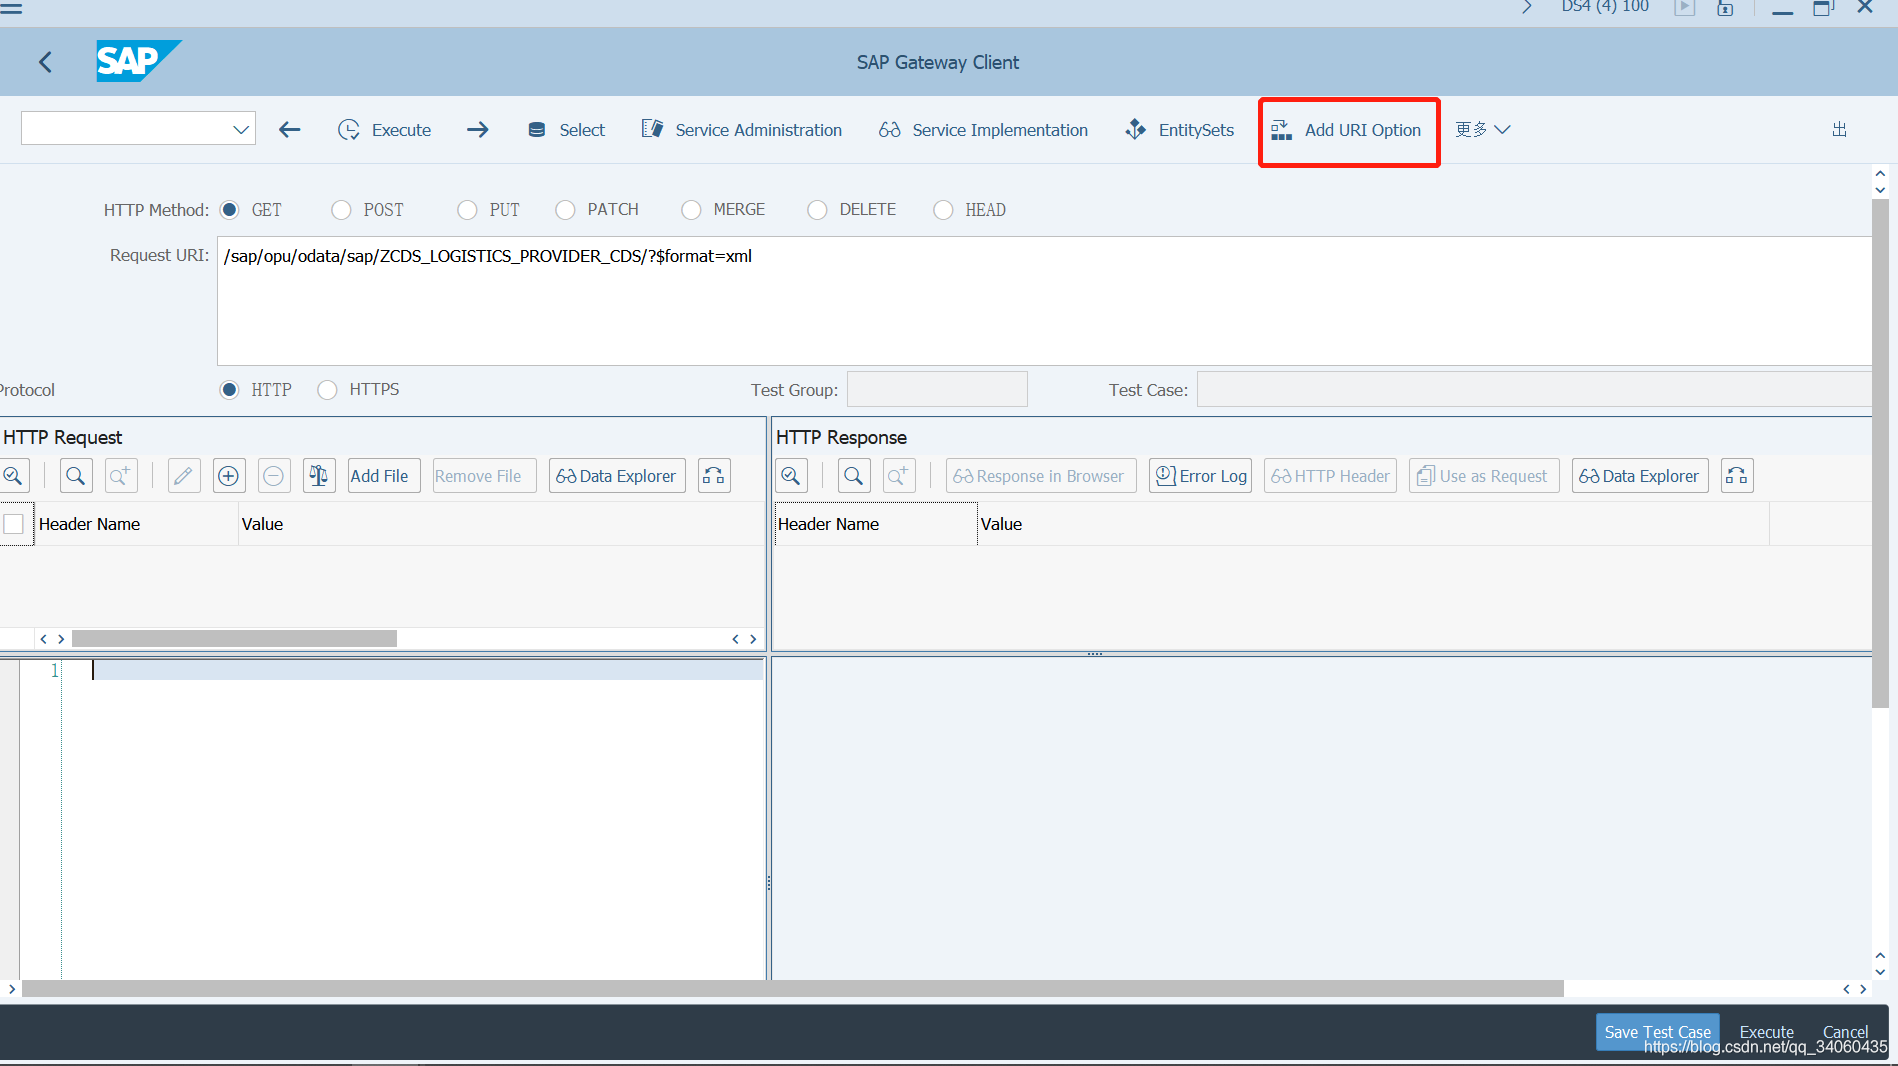Click line 1 of the request body editor
Image resolution: width=1898 pixels, height=1066 pixels.
[x=428, y=670]
